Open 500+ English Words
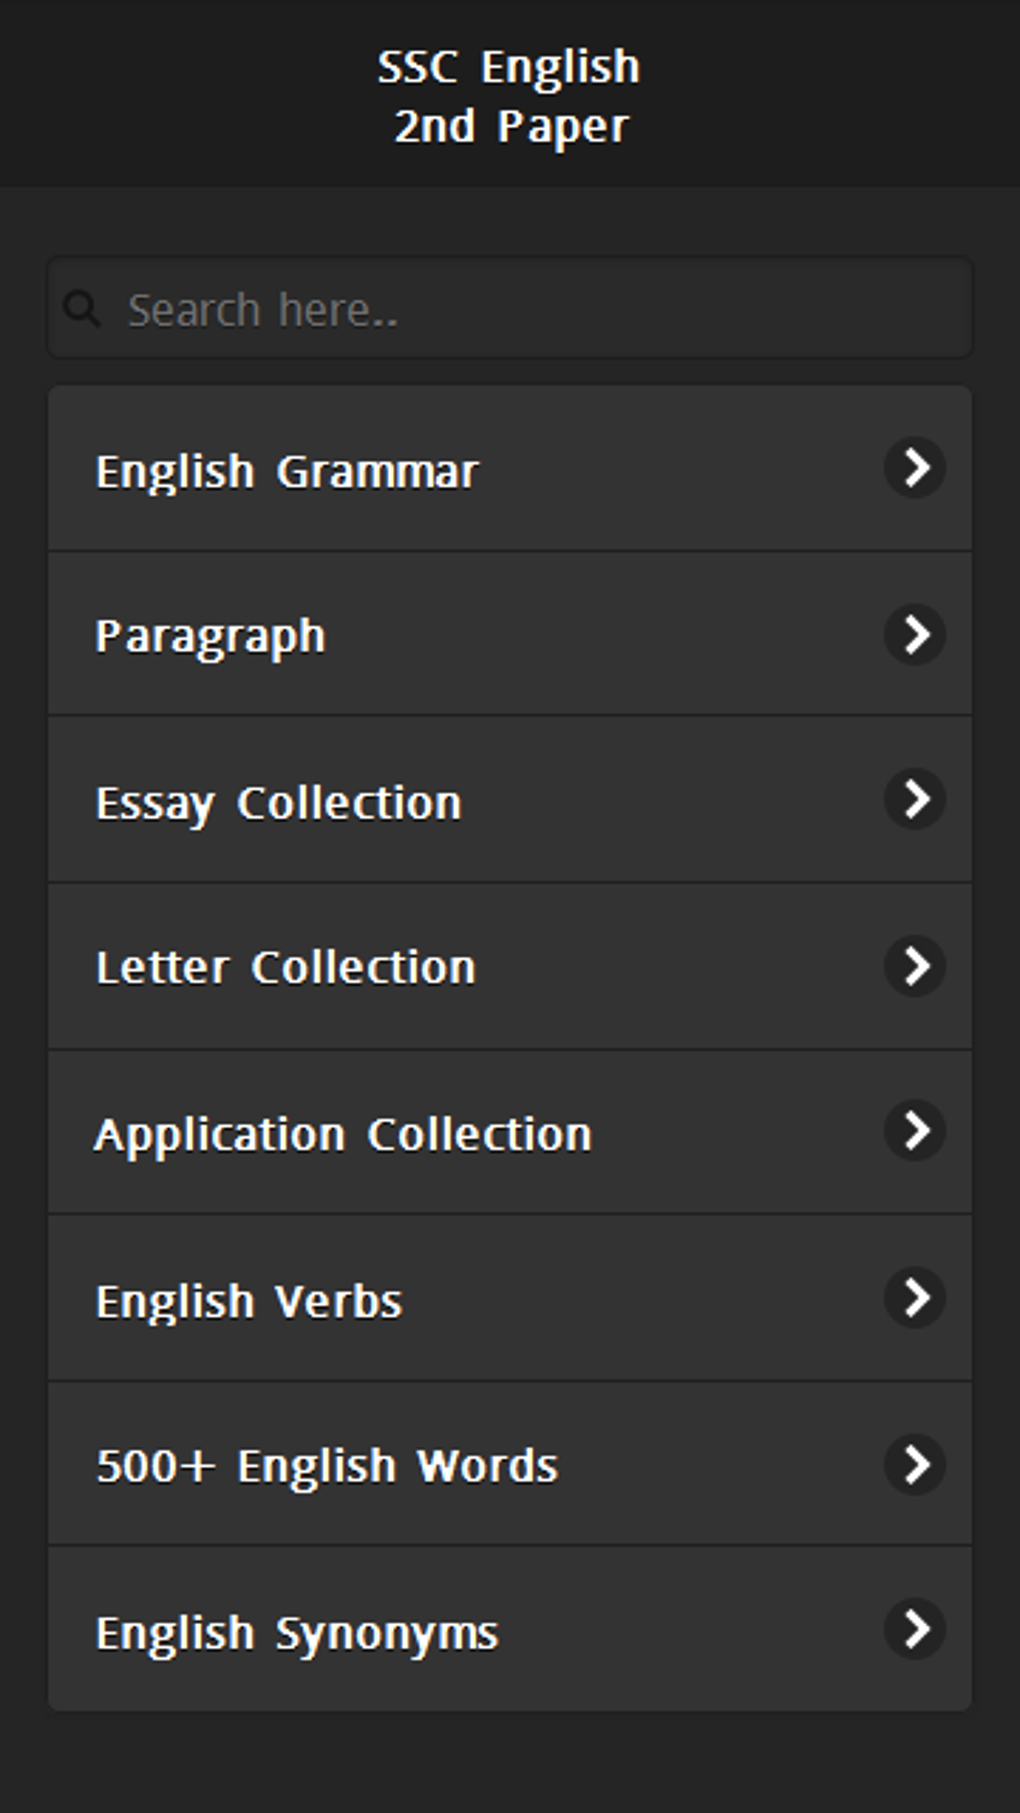1020x1813 pixels. (x=327, y=1466)
